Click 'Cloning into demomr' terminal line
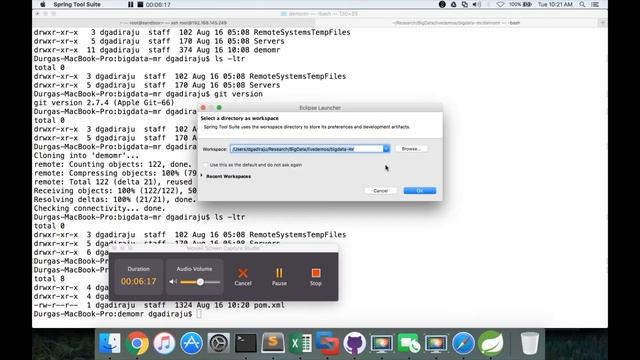This screenshot has height=360, width=640. pyautogui.click(x=86, y=156)
